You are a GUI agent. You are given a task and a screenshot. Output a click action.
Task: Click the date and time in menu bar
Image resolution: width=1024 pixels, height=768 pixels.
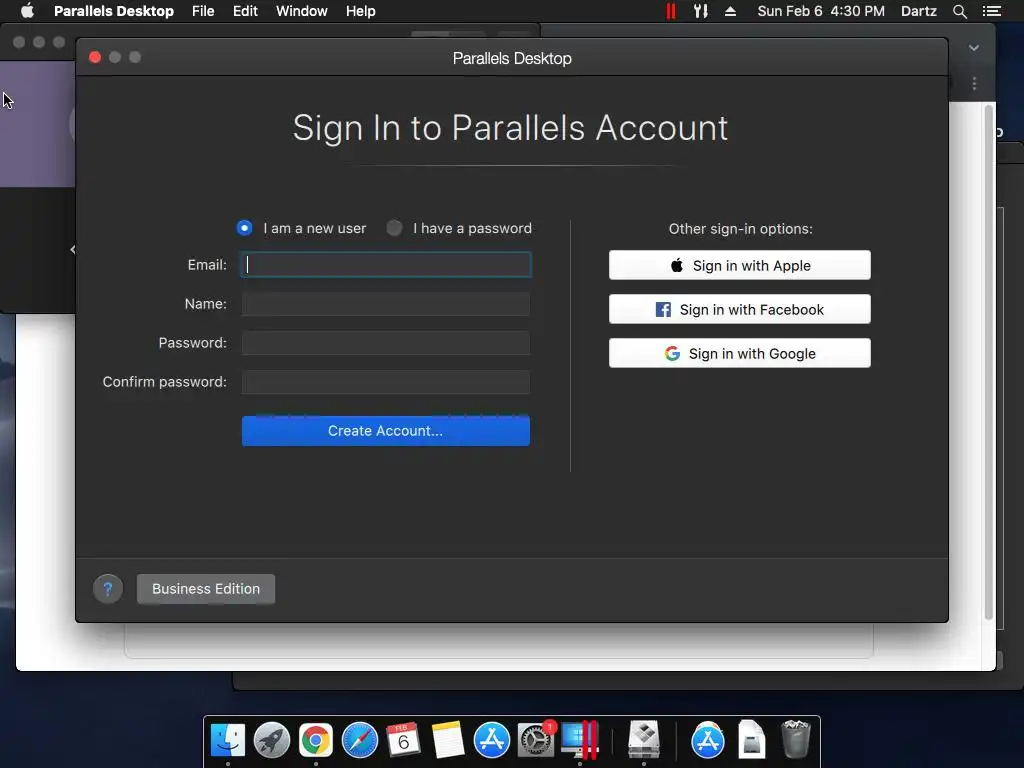point(821,11)
